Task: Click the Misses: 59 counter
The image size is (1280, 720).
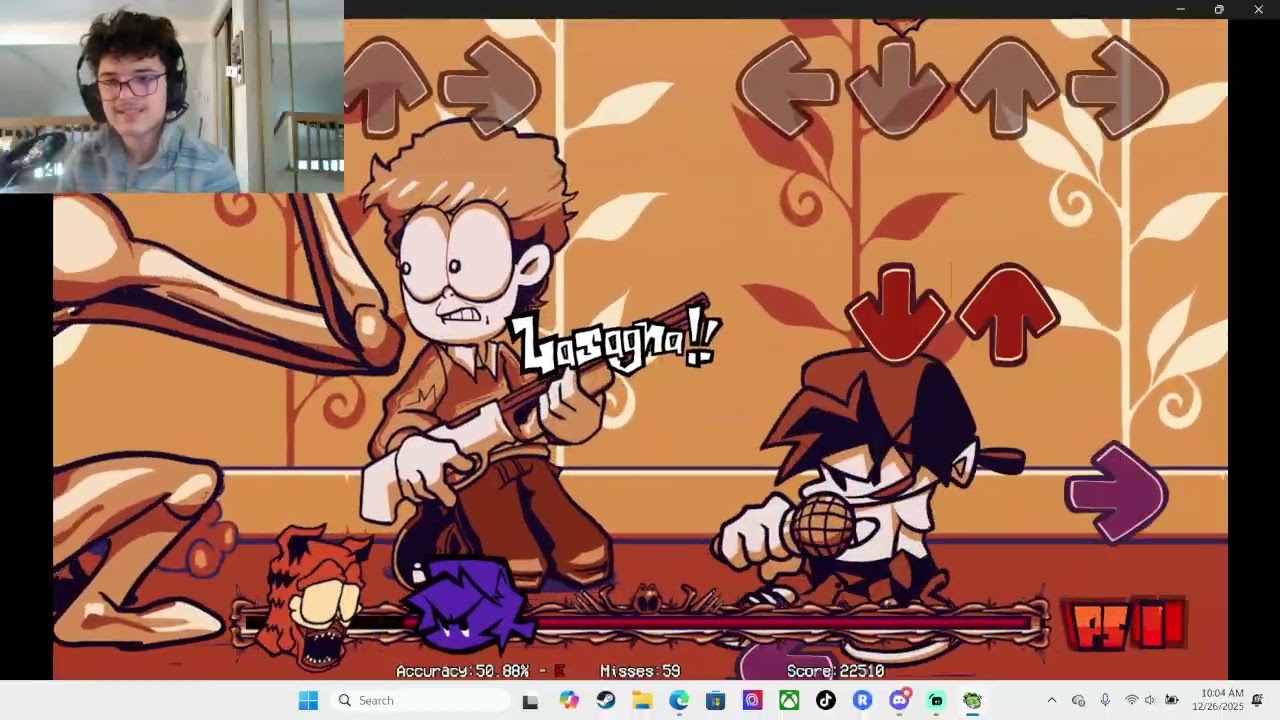Action: 640,671
